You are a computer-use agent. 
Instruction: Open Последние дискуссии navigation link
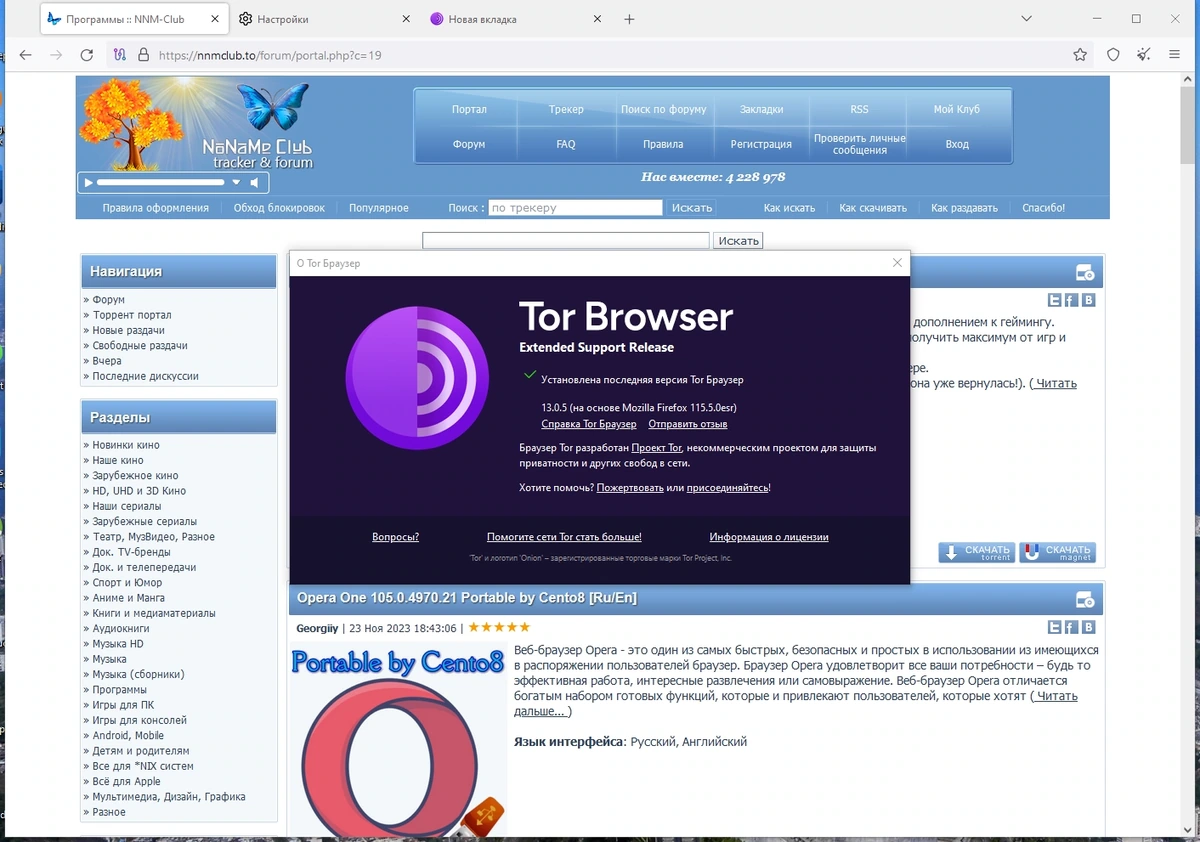[x=146, y=376]
